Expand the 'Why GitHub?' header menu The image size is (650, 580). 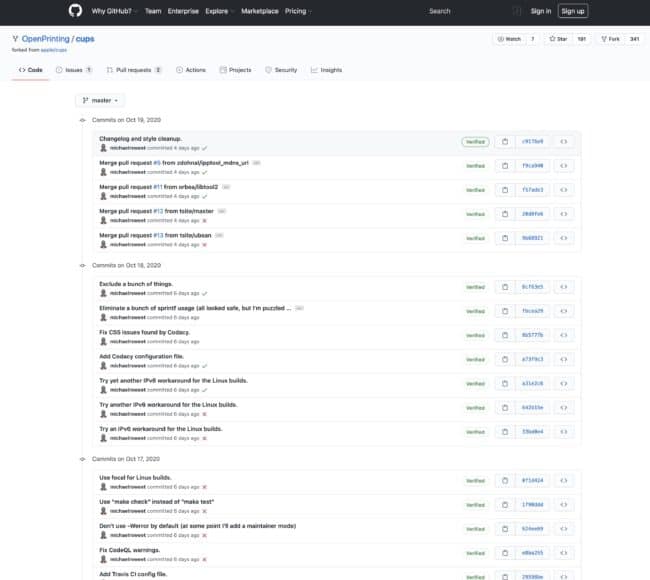point(114,11)
